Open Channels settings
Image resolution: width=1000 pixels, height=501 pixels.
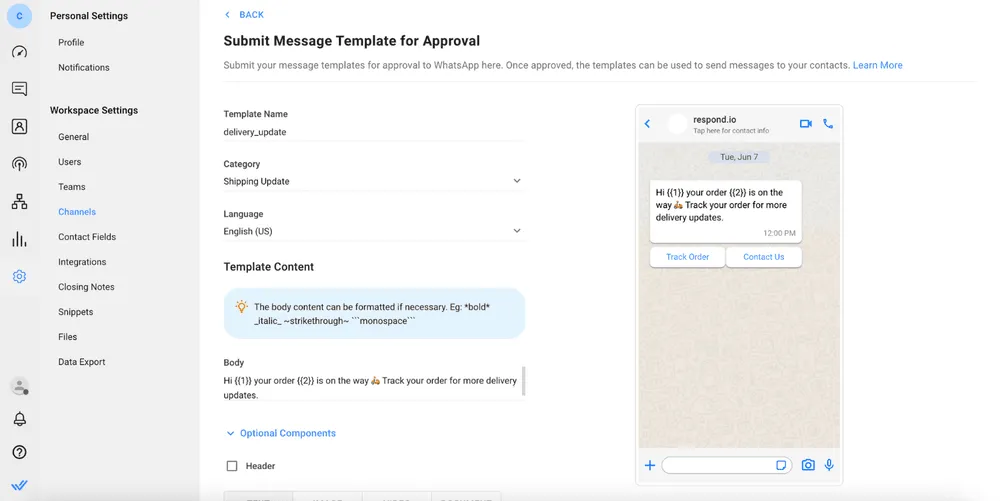(x=77, y=212)
